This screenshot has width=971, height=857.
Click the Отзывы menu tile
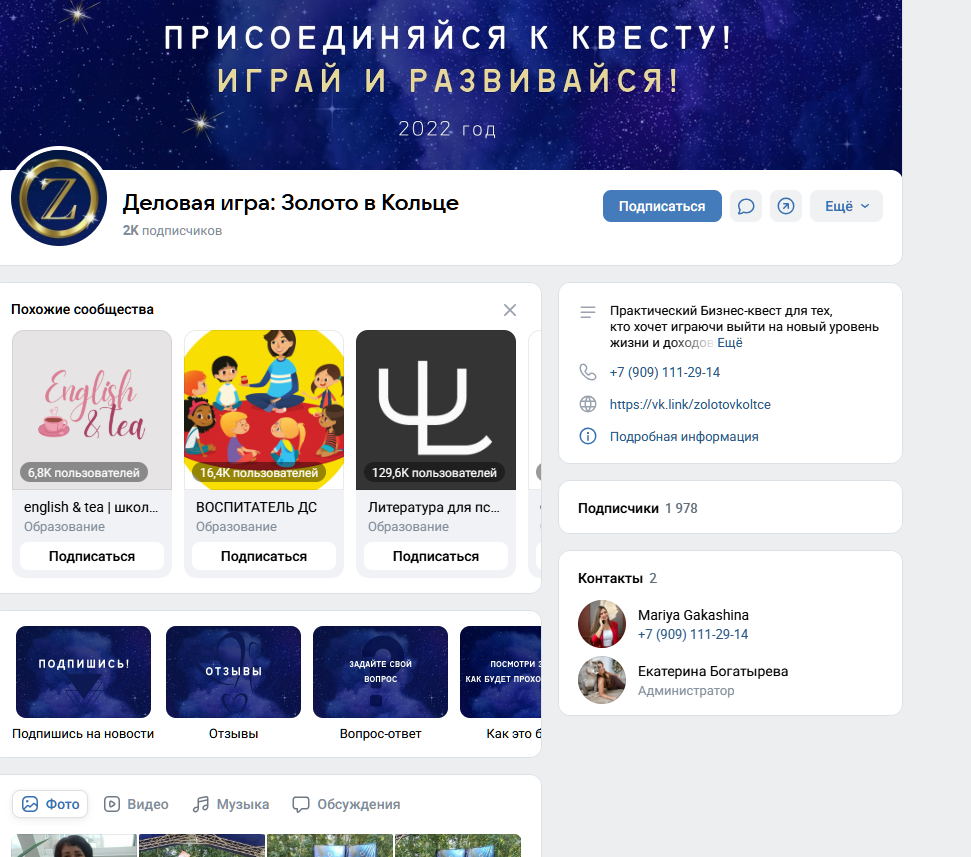(x=232, y=672)
